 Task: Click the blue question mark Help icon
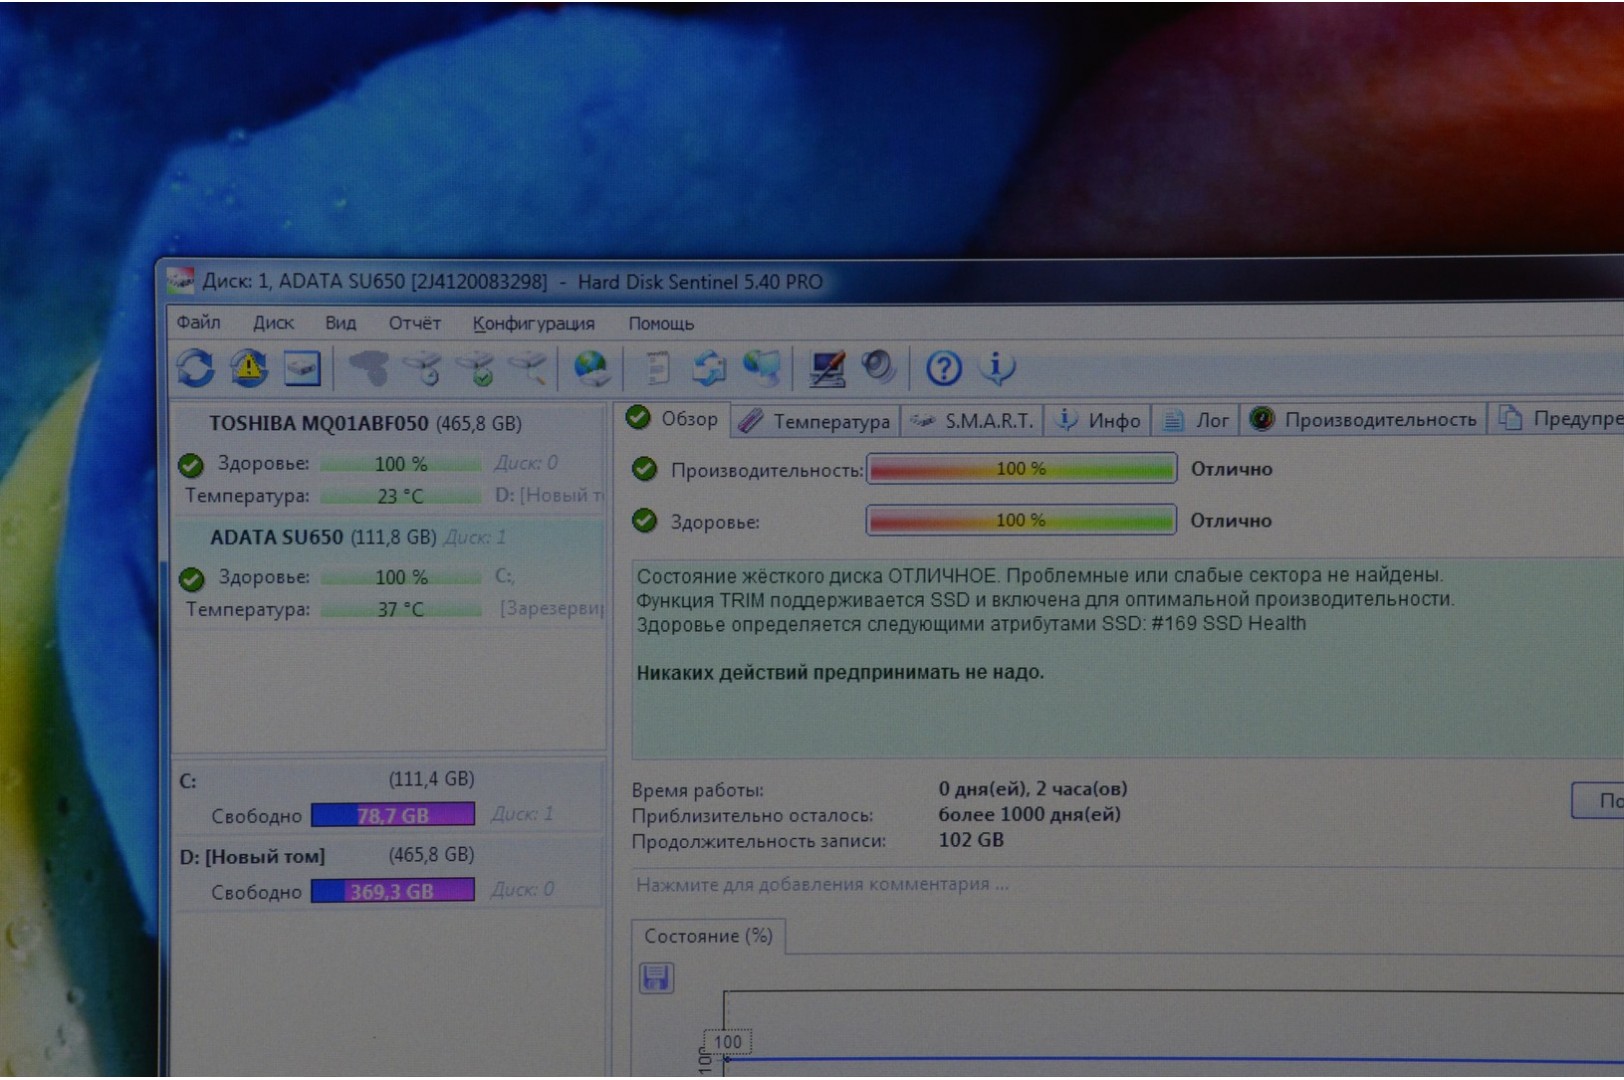click(943, 368)
